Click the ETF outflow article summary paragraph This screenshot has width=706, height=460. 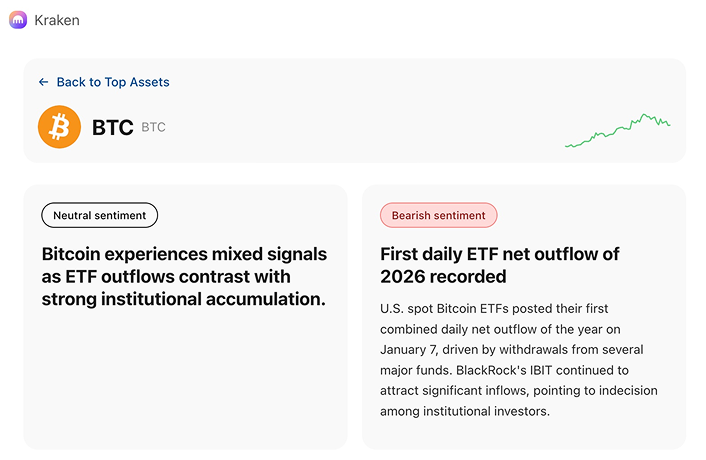[x=512, y=360]
